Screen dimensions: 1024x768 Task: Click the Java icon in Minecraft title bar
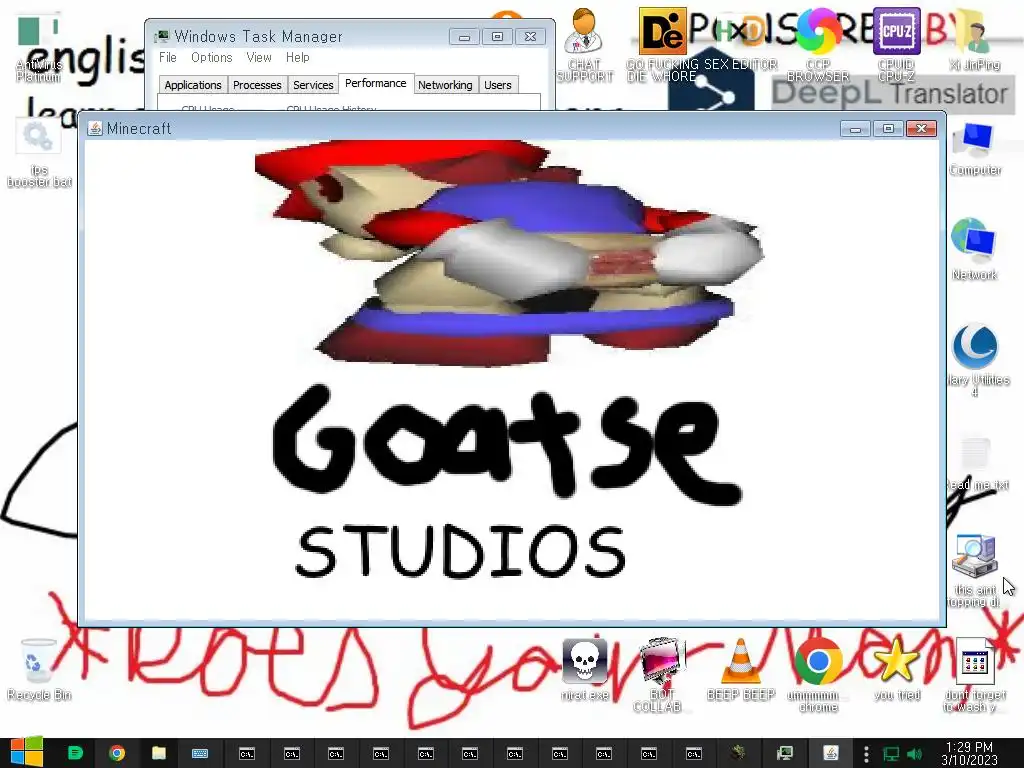pyautogui.click(x=95, y=129)
